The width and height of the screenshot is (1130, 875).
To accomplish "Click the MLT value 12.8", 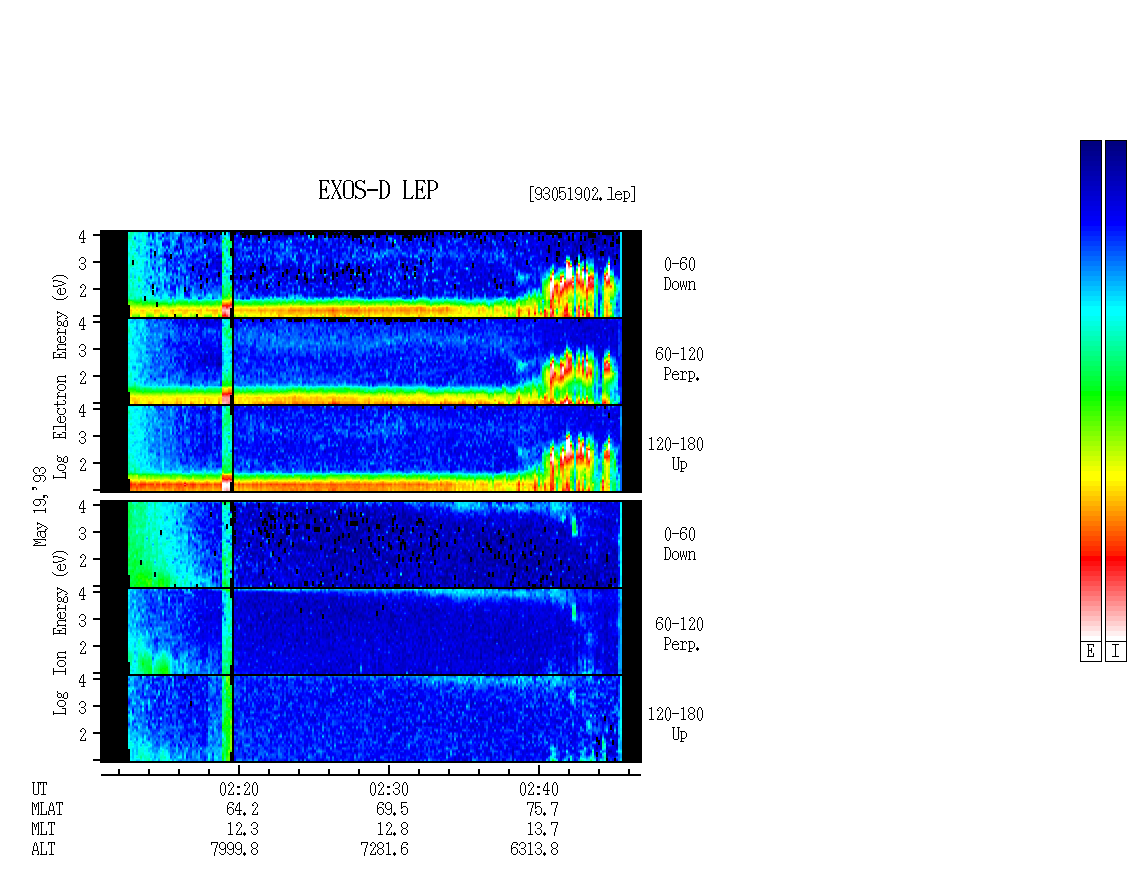I will click(392, 830).
